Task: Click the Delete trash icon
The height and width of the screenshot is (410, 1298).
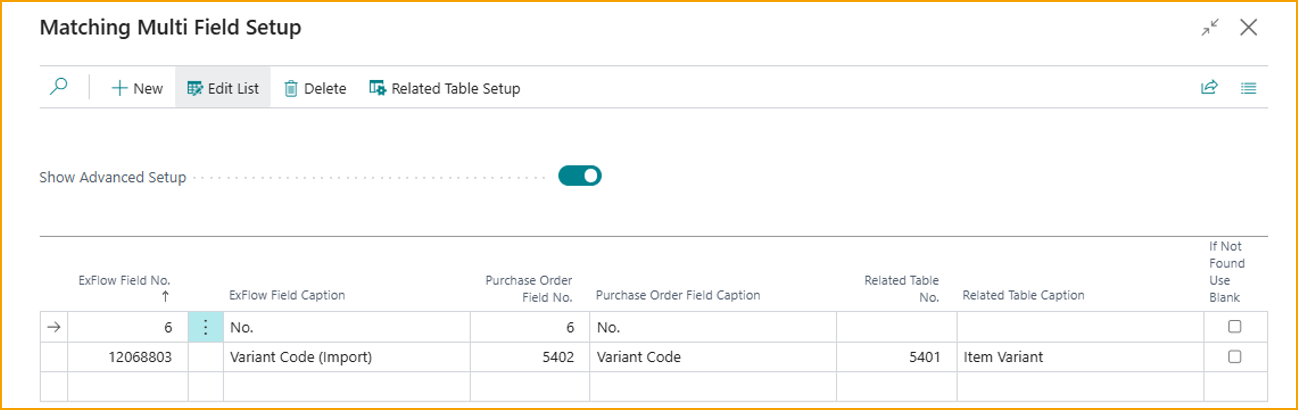Action: click(291, 88)
